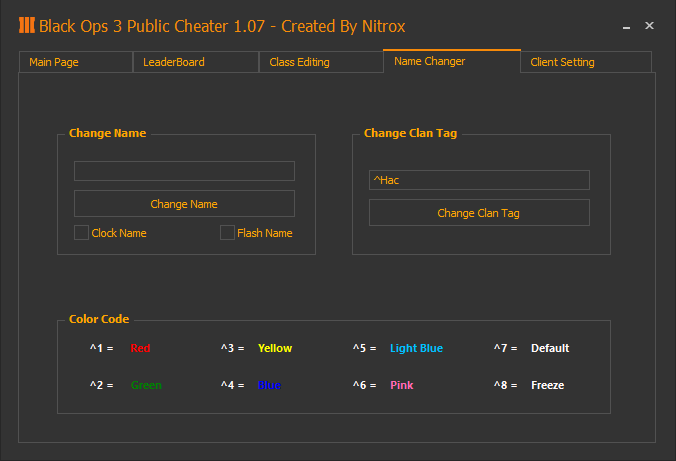Click the Light Blue color code label
Viewport: 676px width, 461px height.
(416, 348)
